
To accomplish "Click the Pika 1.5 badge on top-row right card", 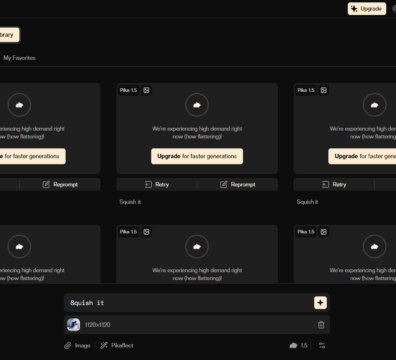I will 306,90.
